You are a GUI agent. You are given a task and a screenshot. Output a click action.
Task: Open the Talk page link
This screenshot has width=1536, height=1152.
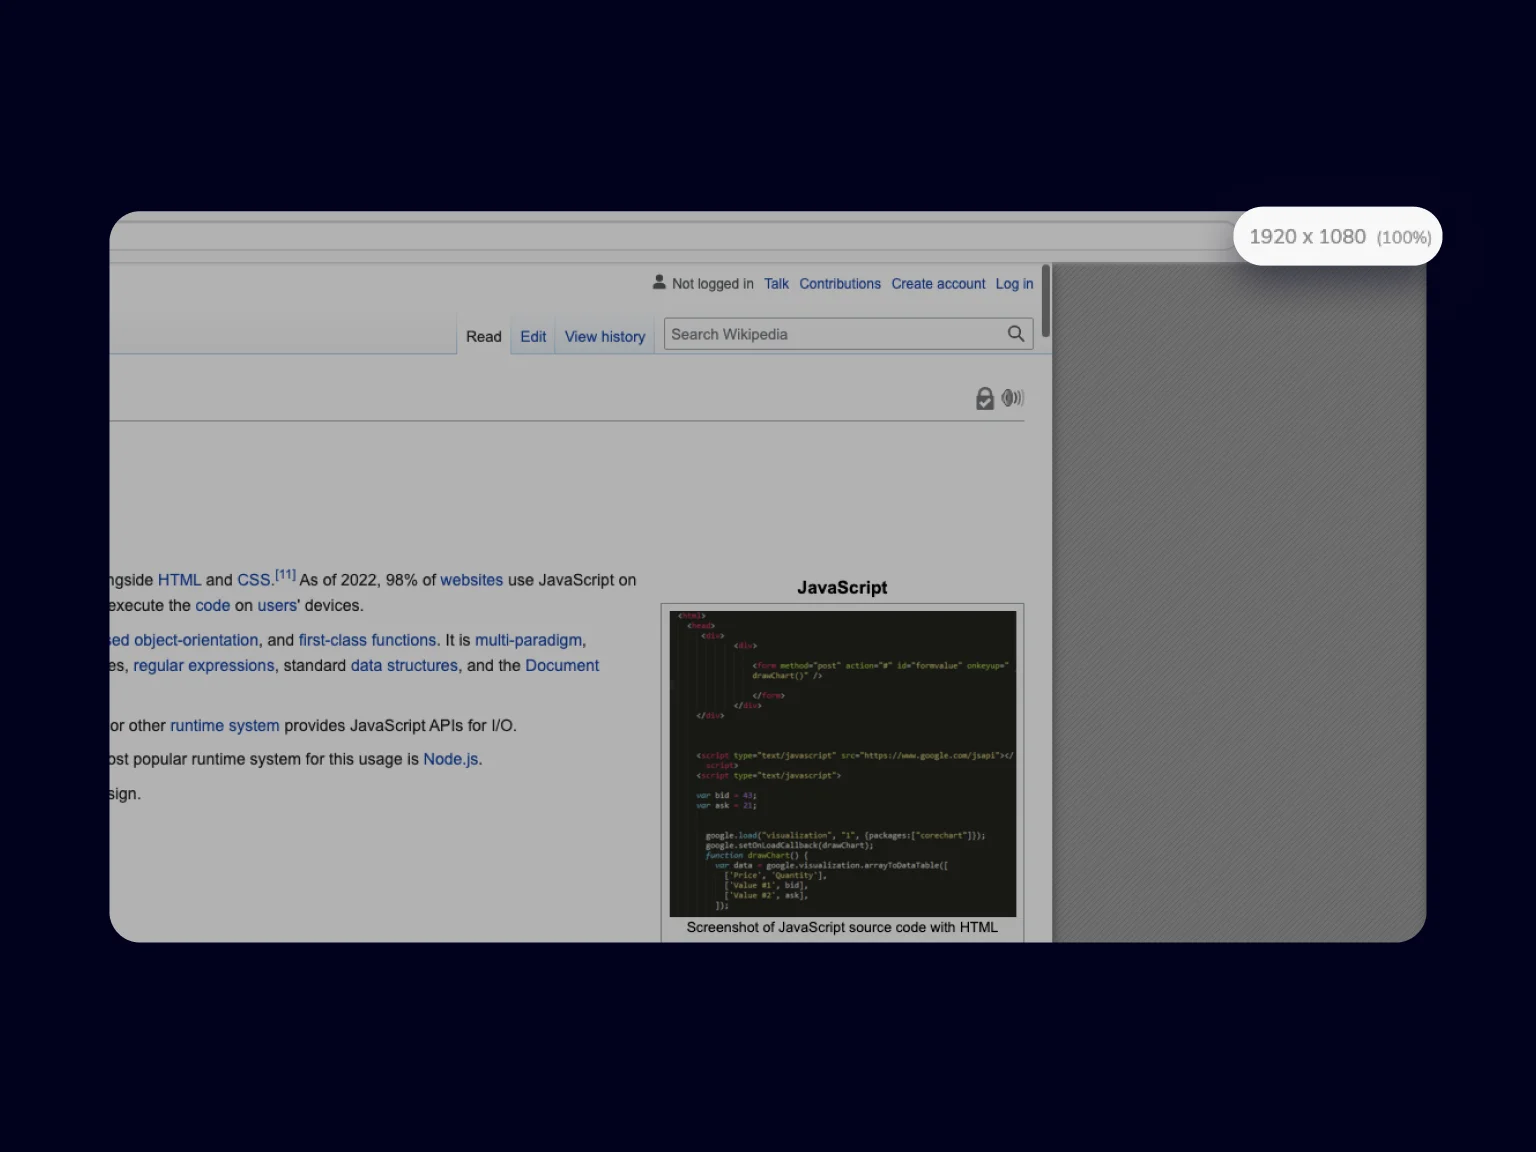pos(776,283)
